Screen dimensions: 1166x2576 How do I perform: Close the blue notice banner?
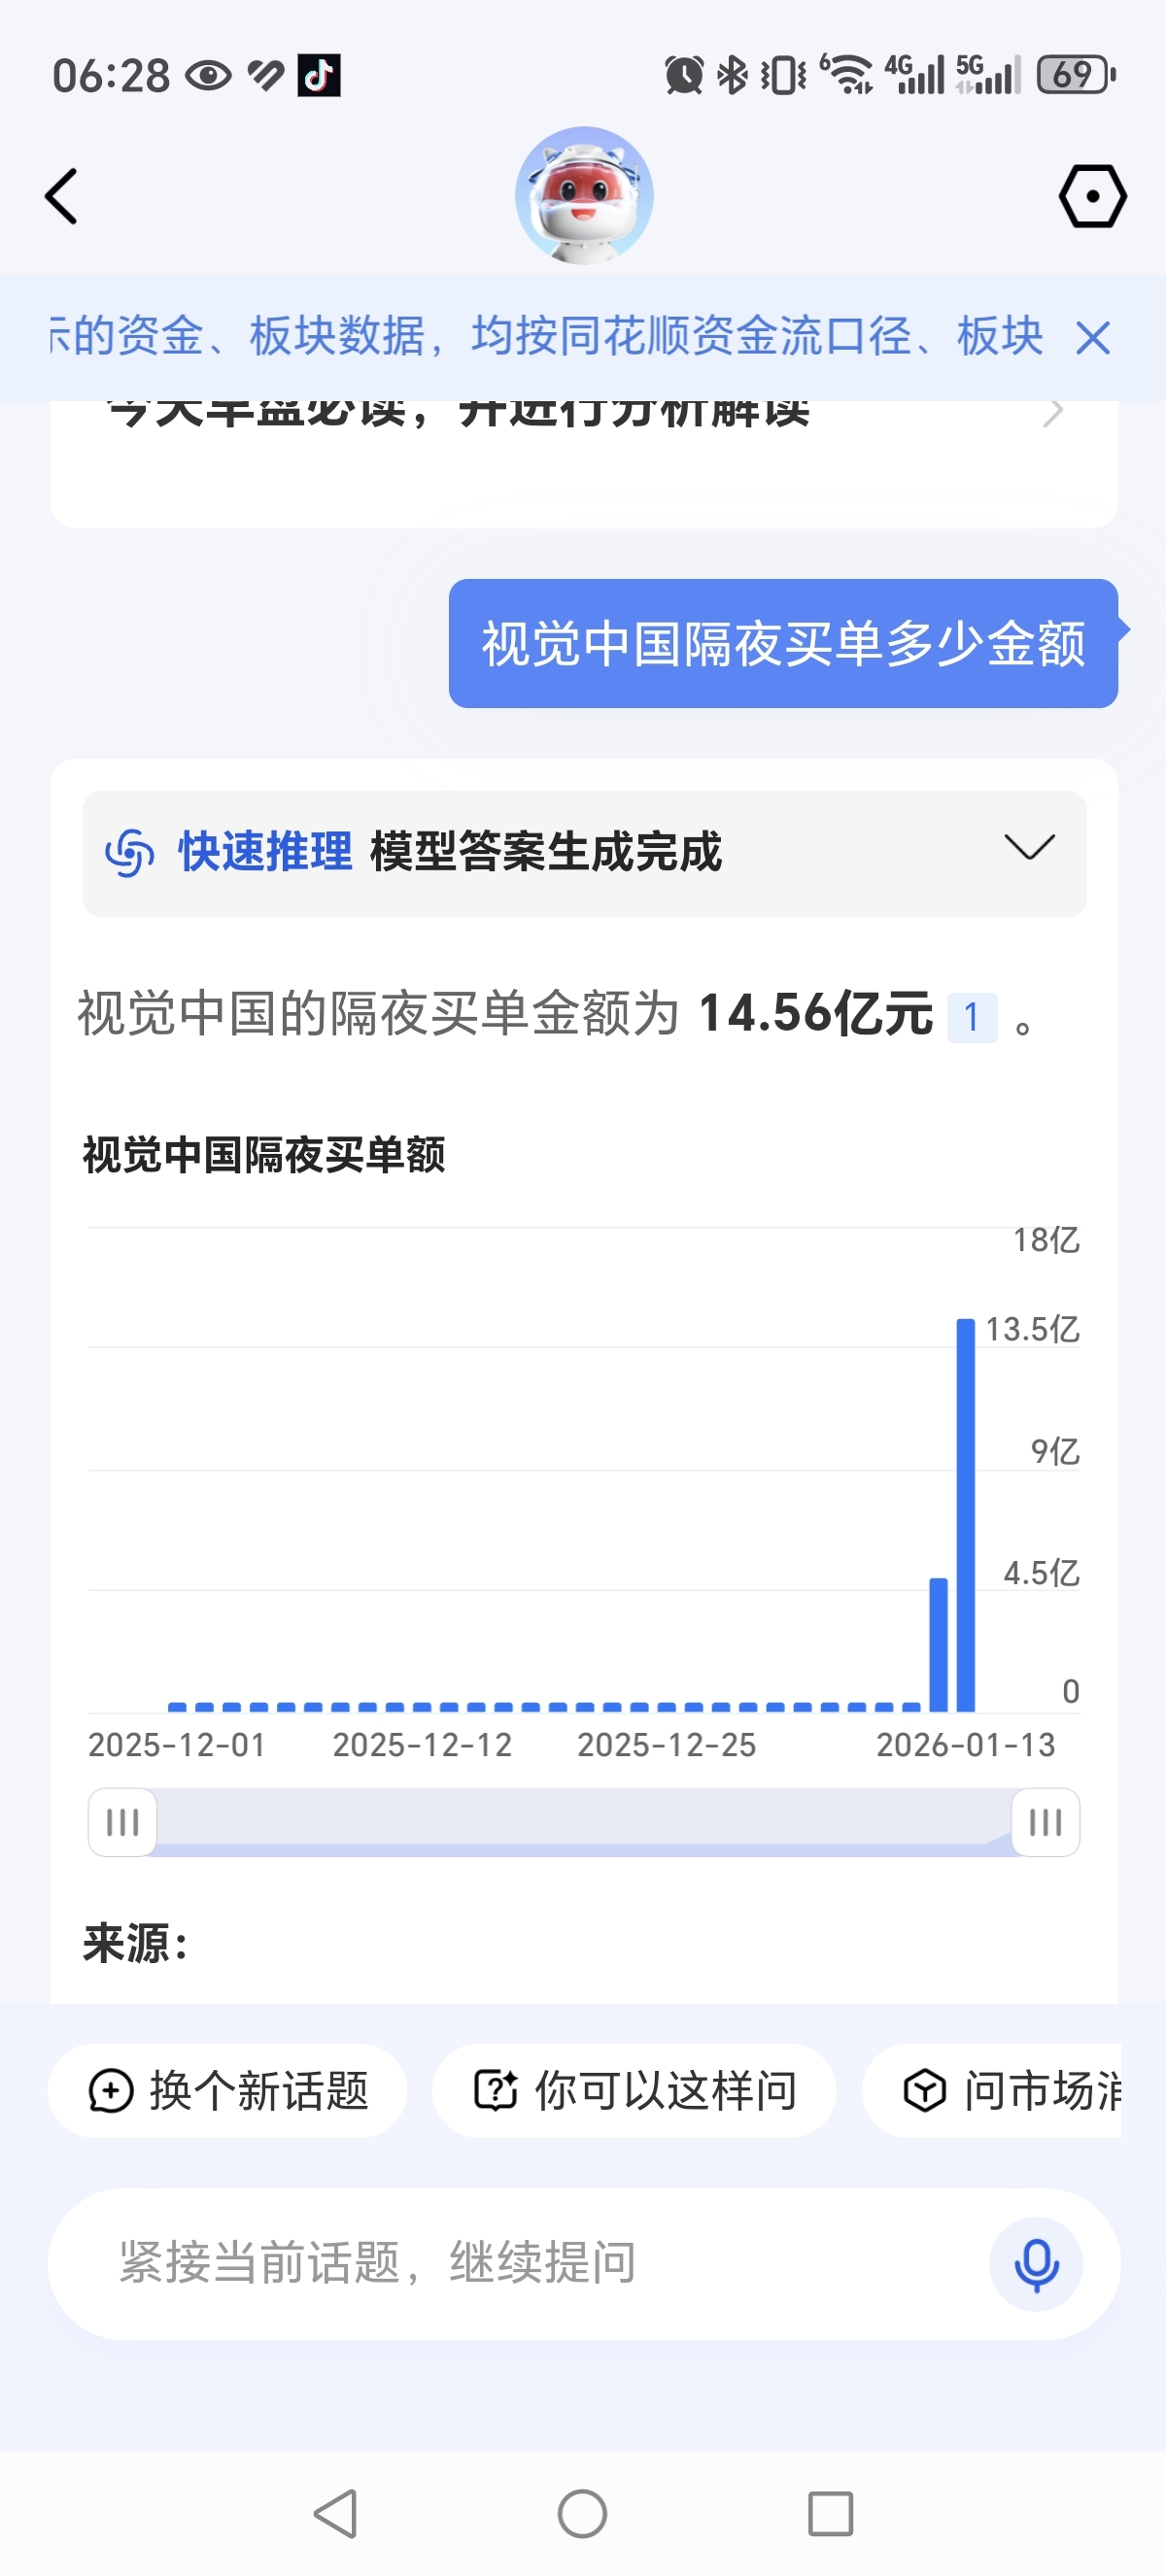pyautogui.click(x=1093, y=338)
